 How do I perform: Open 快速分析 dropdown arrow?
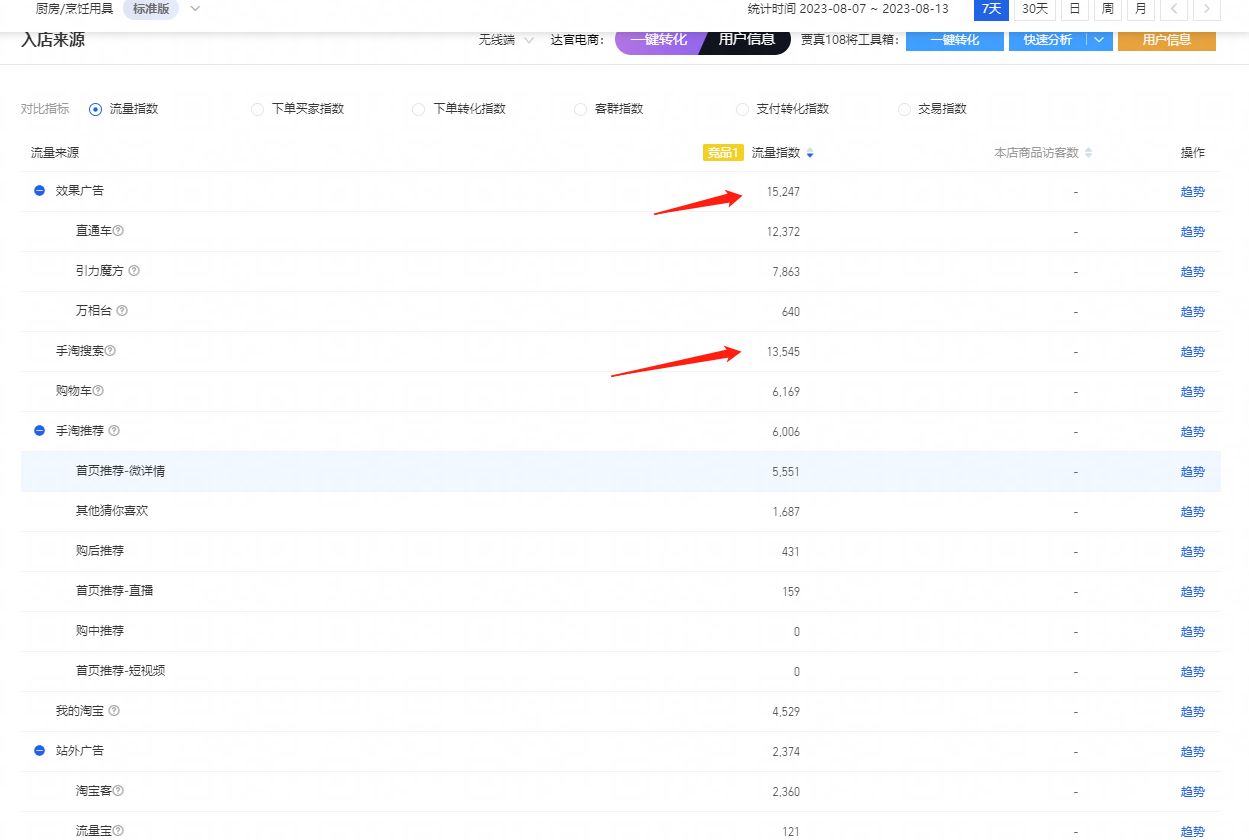tap(1099, 40)
